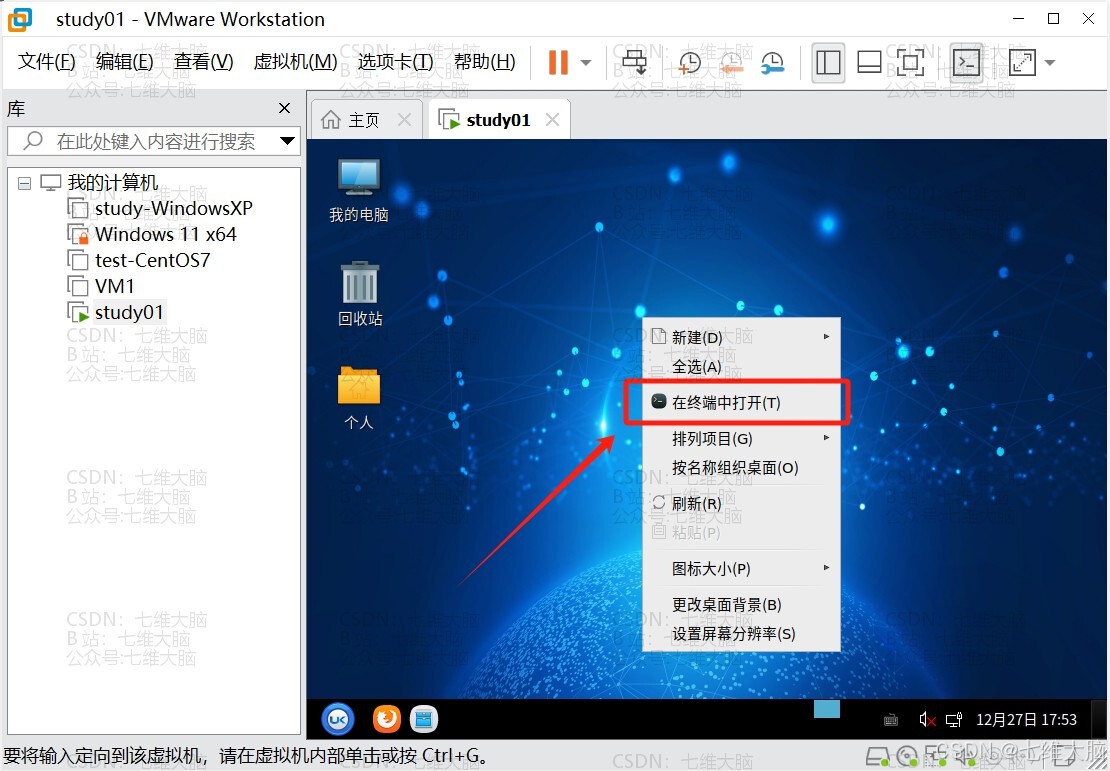Open the 文件(F) menu

[x=47, y=62]
